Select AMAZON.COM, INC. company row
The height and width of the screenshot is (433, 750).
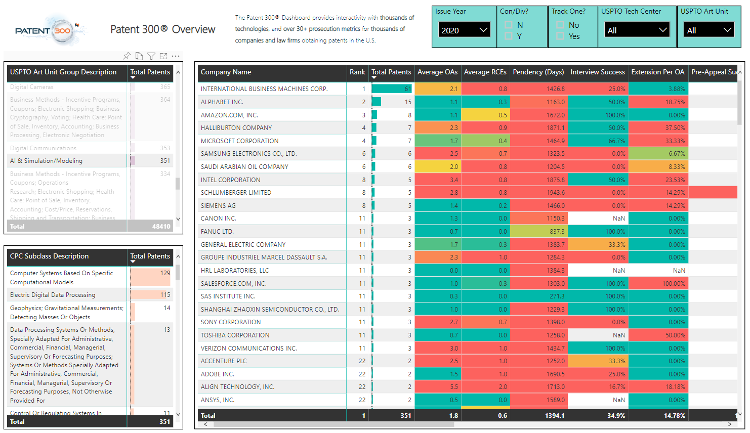(x=467, y=115)
